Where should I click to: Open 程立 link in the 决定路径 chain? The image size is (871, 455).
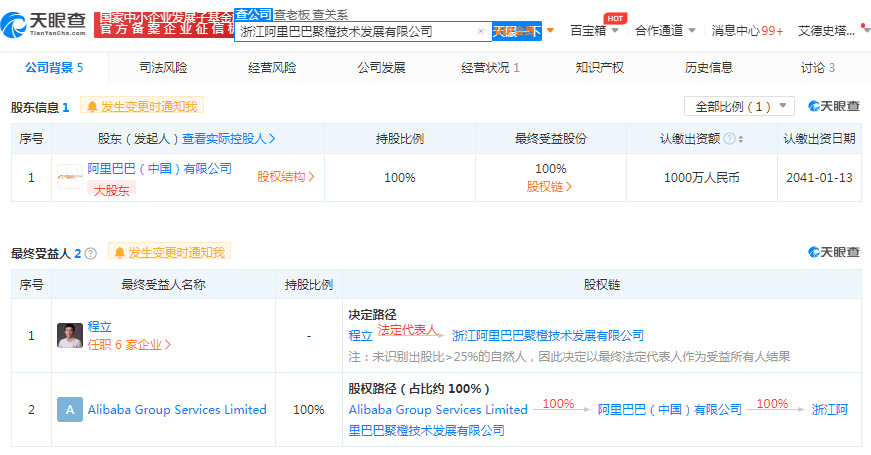point(360,336)
